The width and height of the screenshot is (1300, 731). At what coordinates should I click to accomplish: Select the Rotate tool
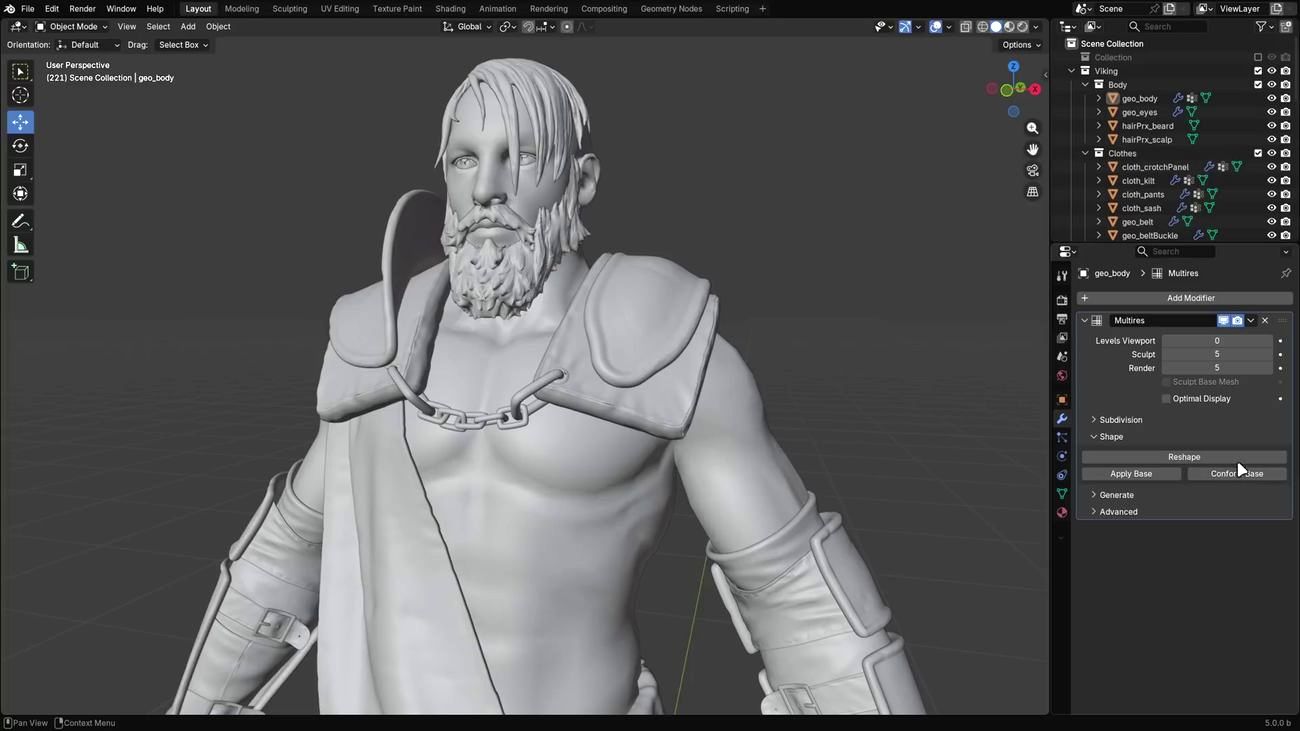20,146
